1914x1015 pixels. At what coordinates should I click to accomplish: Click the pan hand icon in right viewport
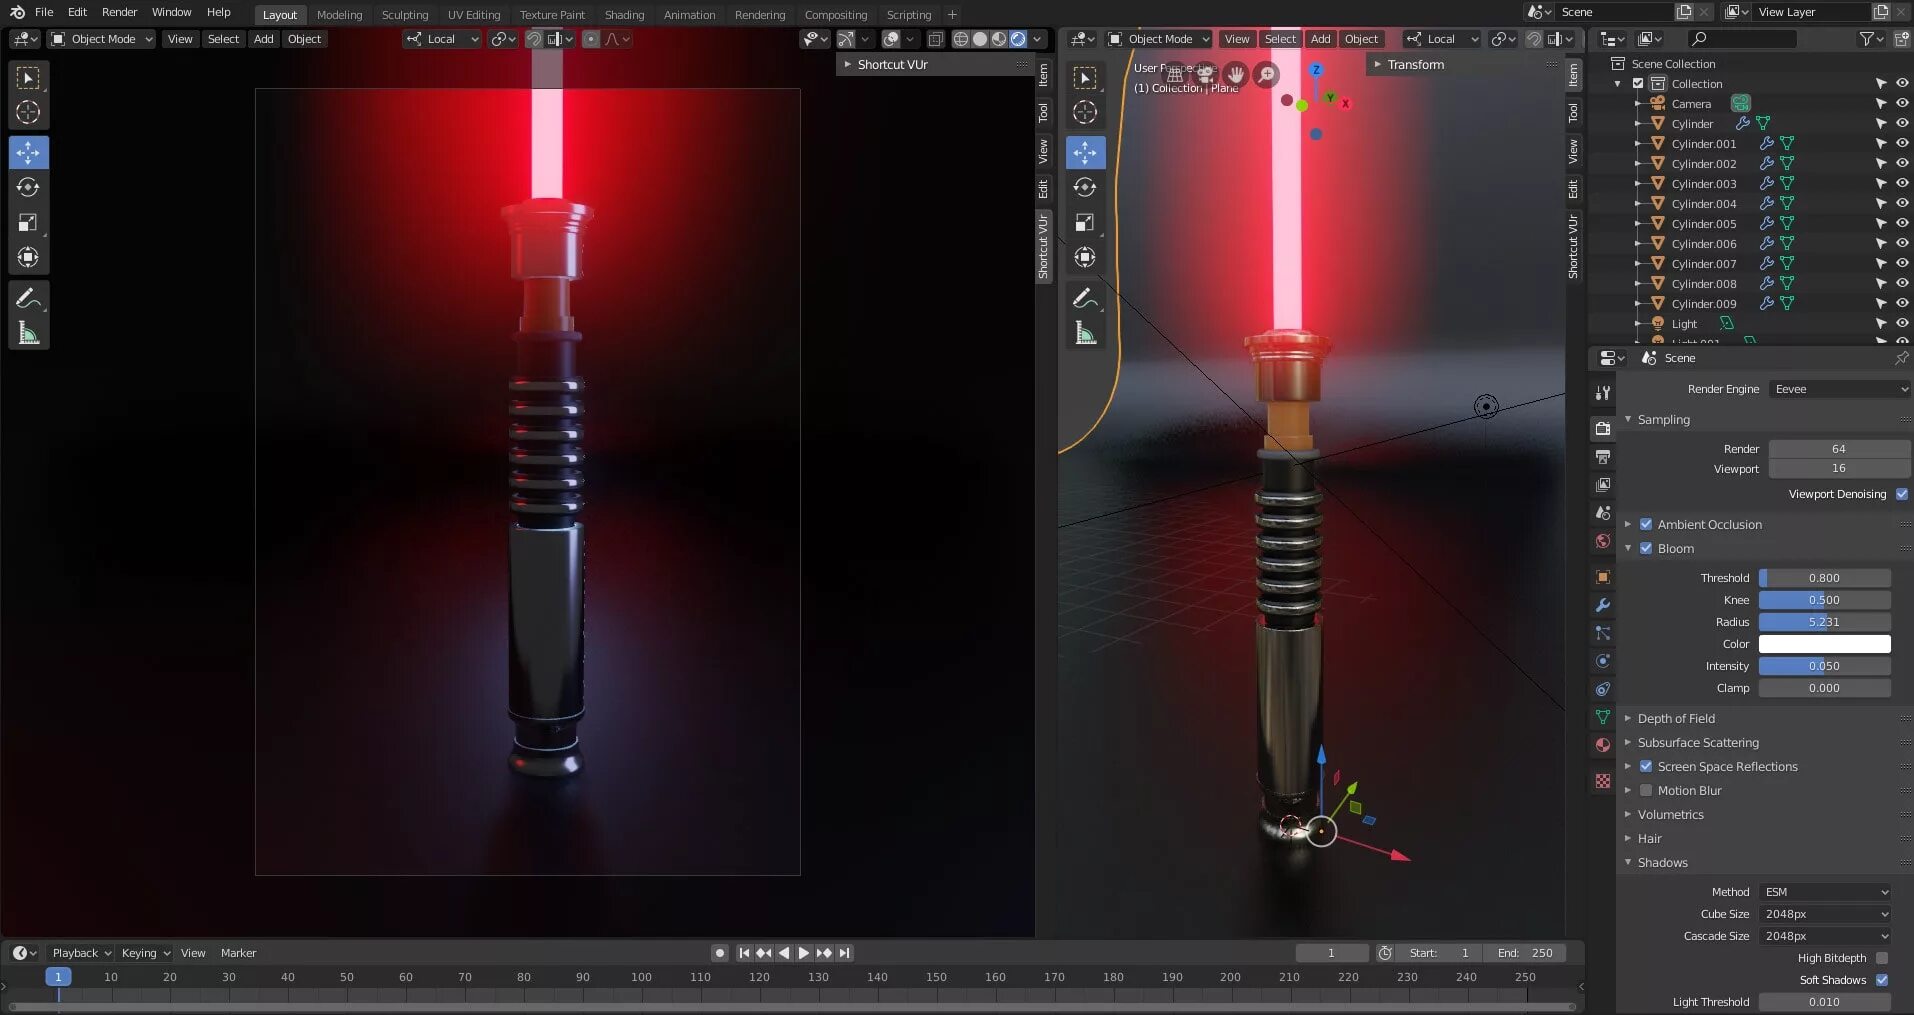pos(1236,74)
